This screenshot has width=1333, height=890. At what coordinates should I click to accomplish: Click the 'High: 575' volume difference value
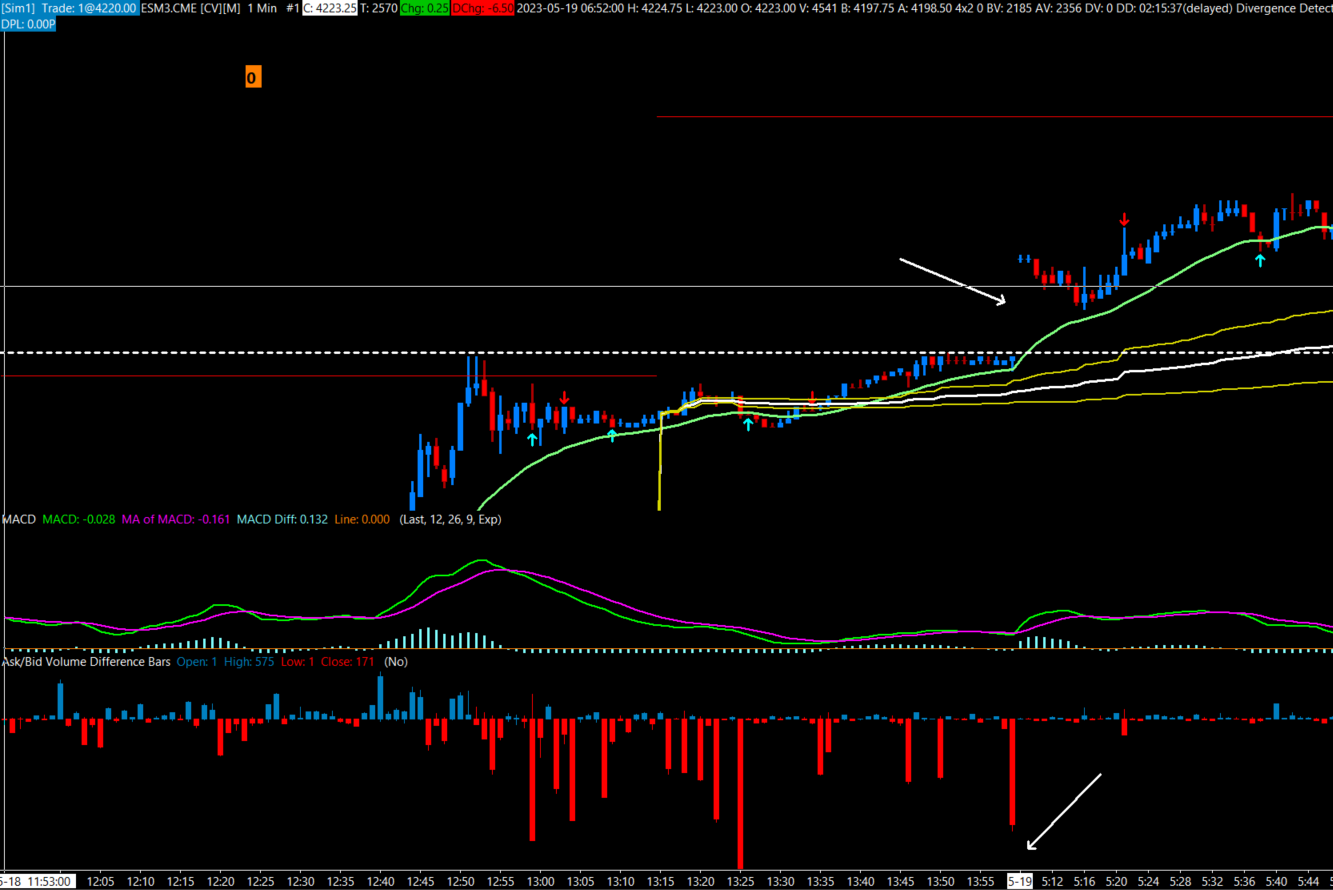tap(249, 662)
